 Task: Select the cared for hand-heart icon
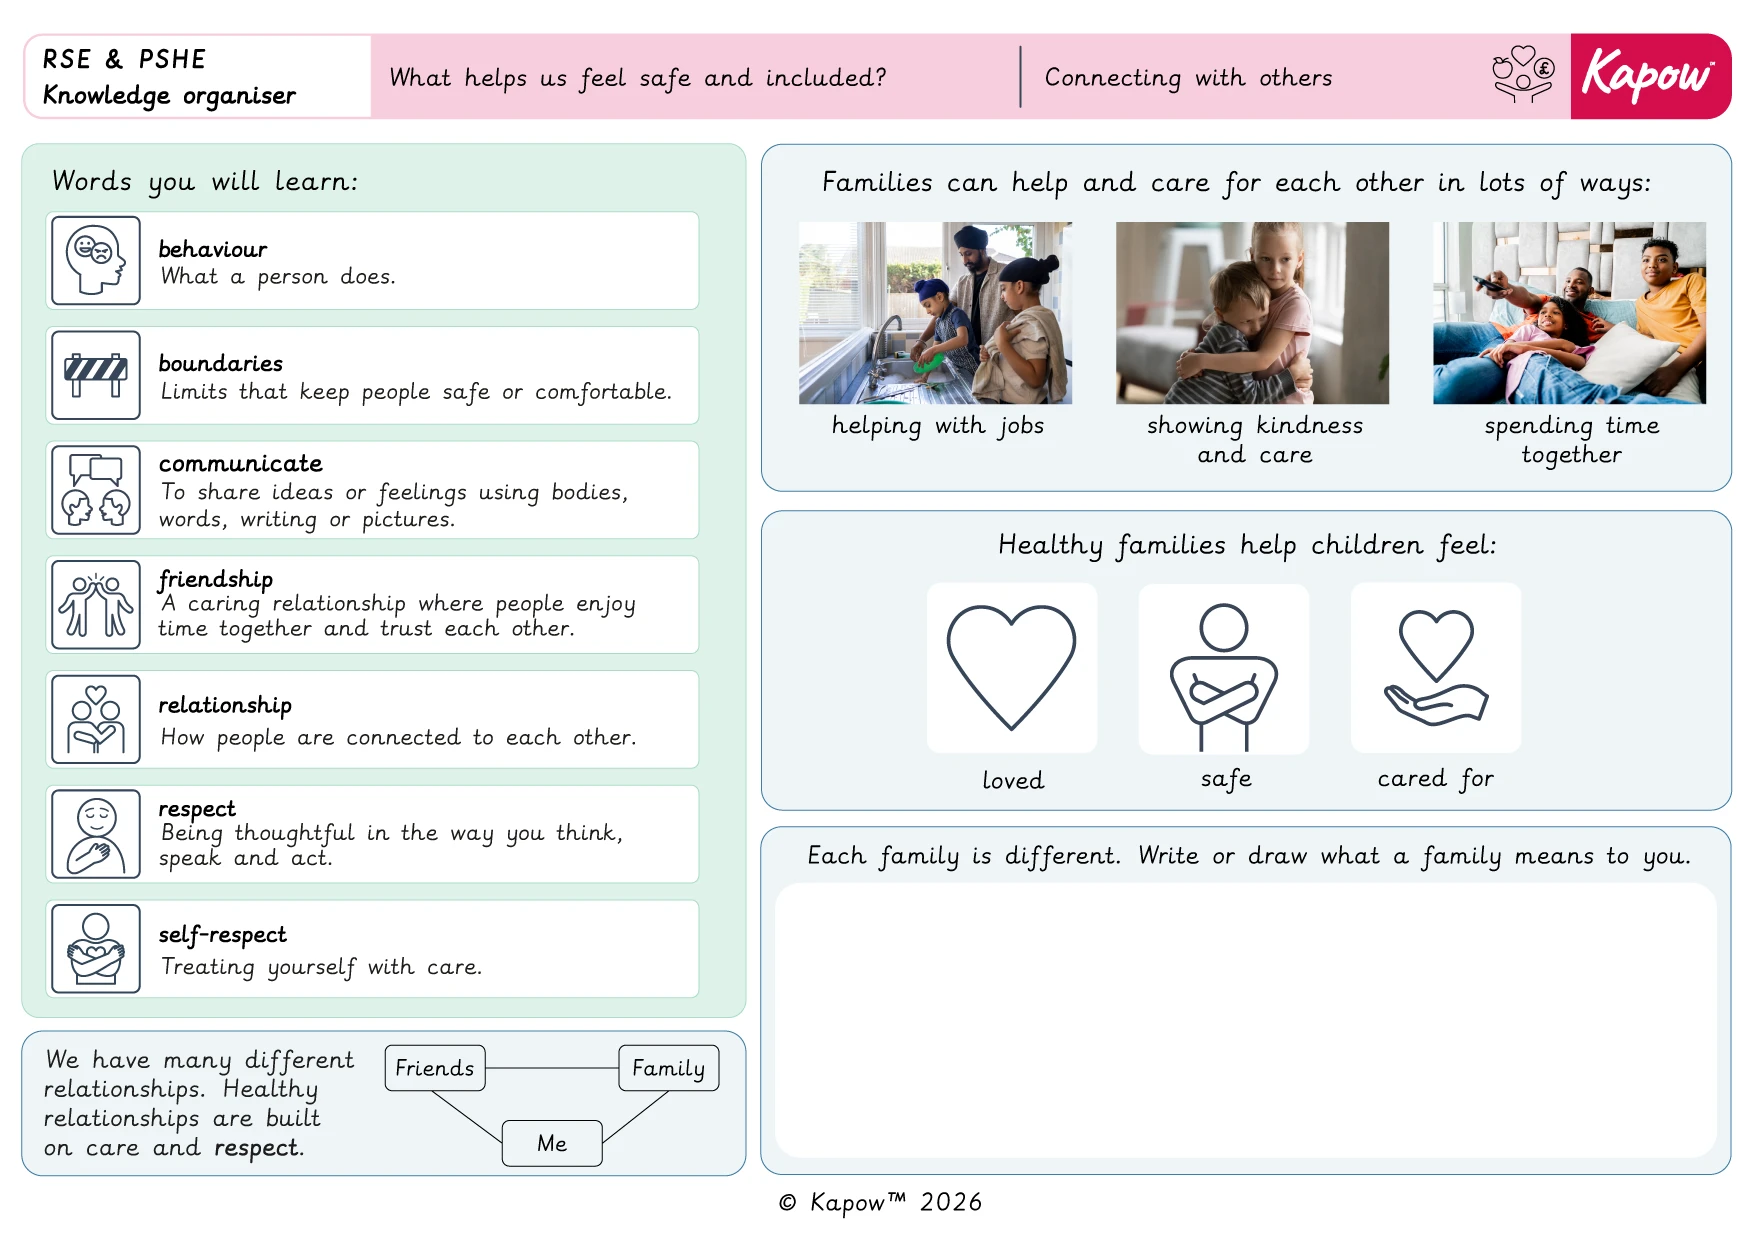pyautogui.click(x=1436, y=668)
